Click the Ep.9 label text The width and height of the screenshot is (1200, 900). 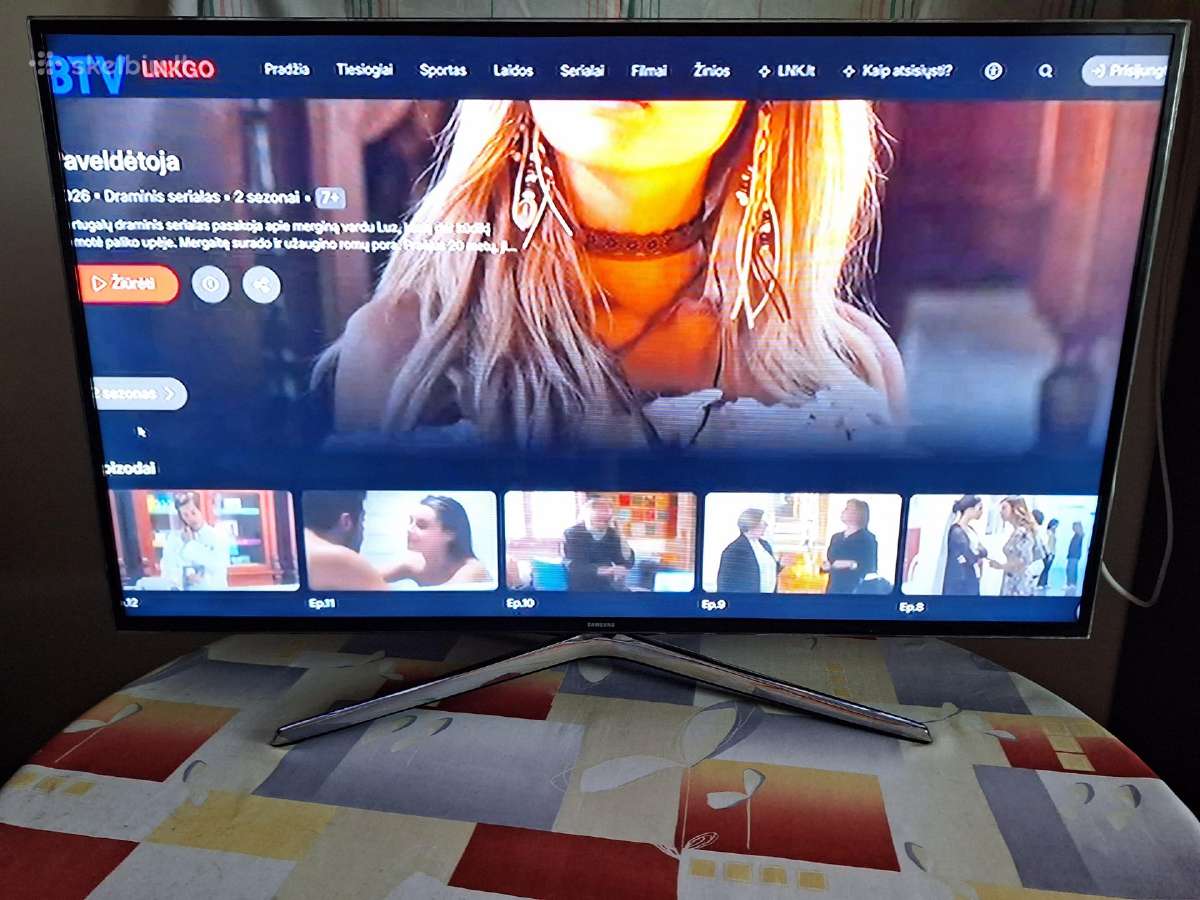point(713,605)
